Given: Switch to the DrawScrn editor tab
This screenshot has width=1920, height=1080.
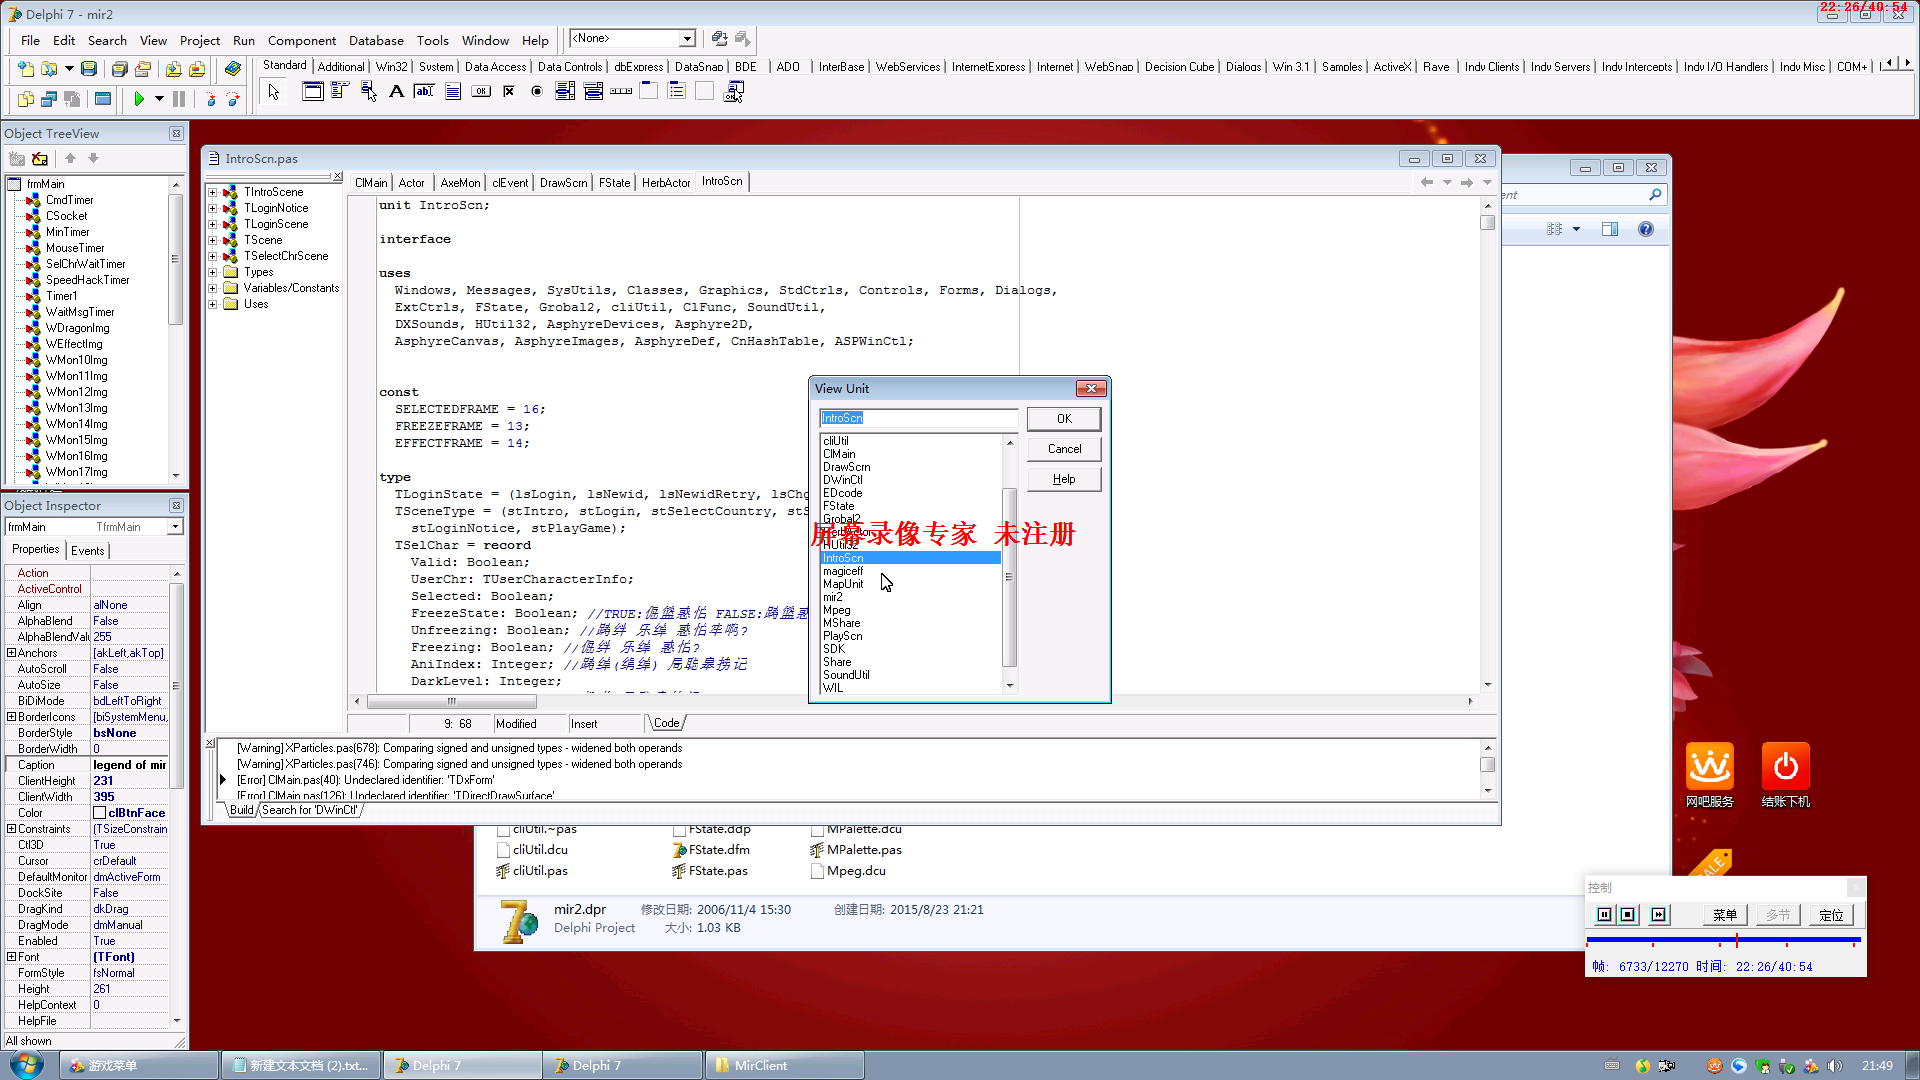Looking at the screenshot, I should (563, 183).
